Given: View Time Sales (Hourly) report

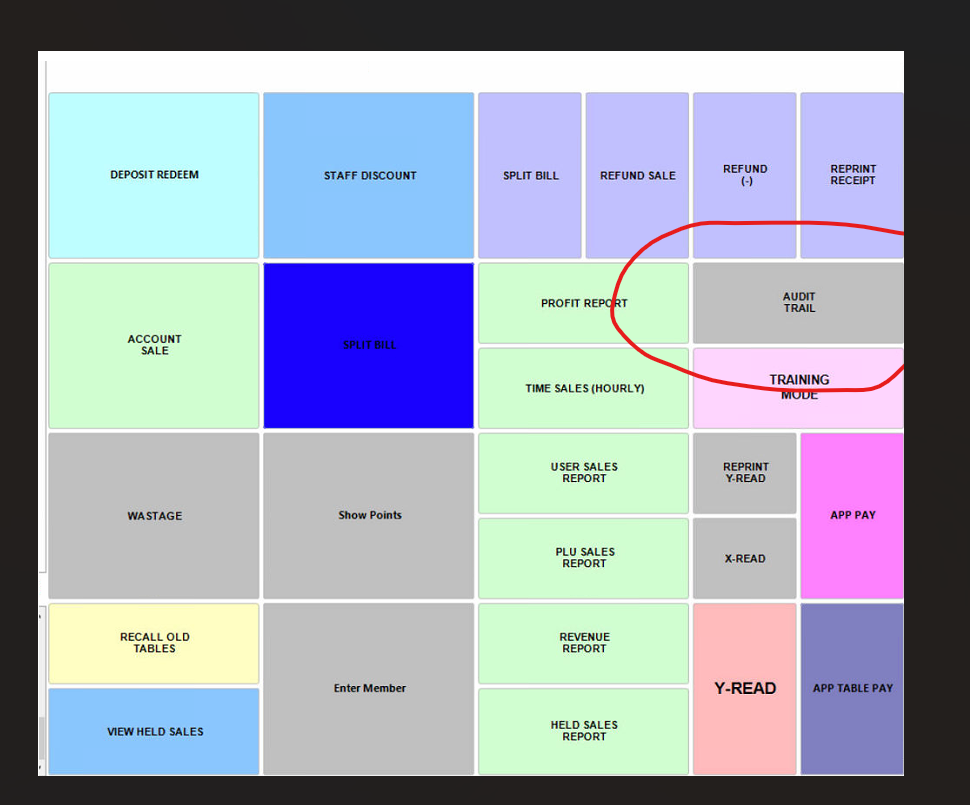Looking at the screenshot, I should (583, 388).
